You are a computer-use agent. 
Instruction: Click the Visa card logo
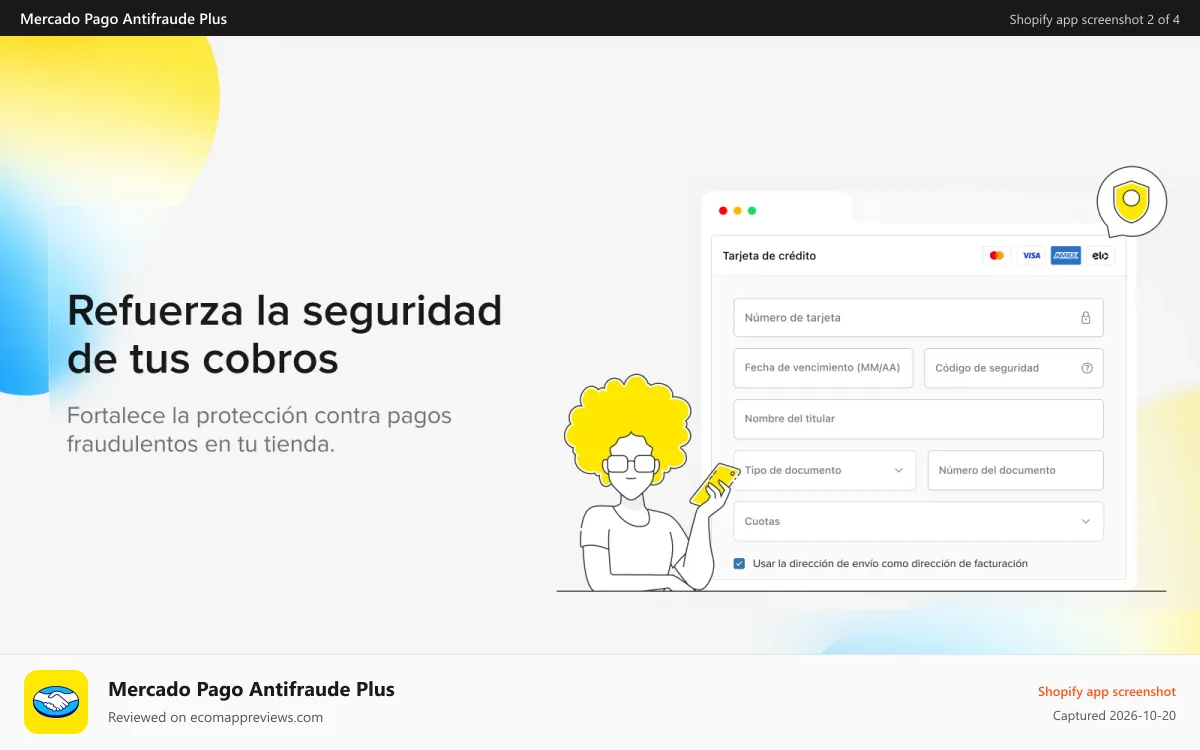pyautogui.click(x=1031, y=256)
